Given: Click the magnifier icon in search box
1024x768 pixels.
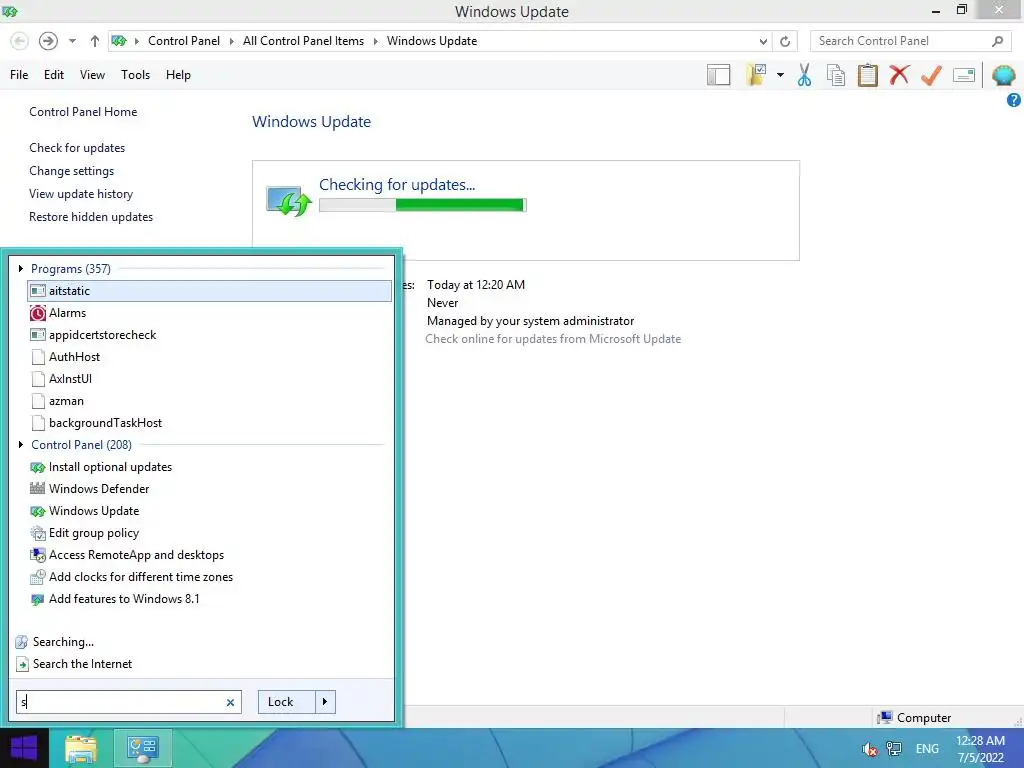Looking at the screenshot, I should [997, 41].
